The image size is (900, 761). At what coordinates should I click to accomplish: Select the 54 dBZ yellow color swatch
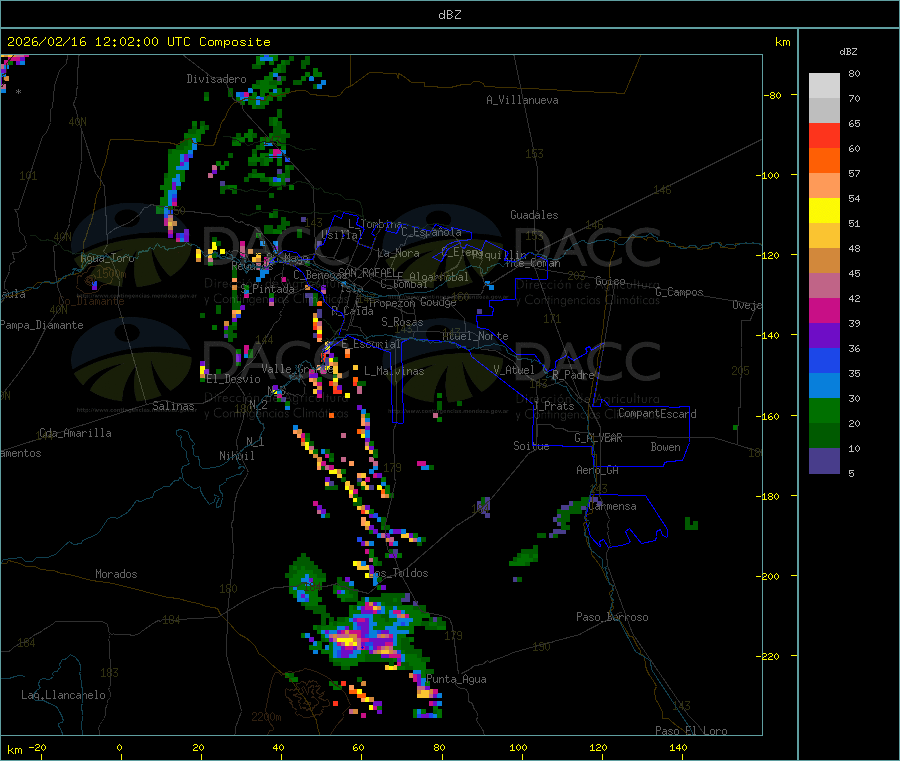point(824,211)
